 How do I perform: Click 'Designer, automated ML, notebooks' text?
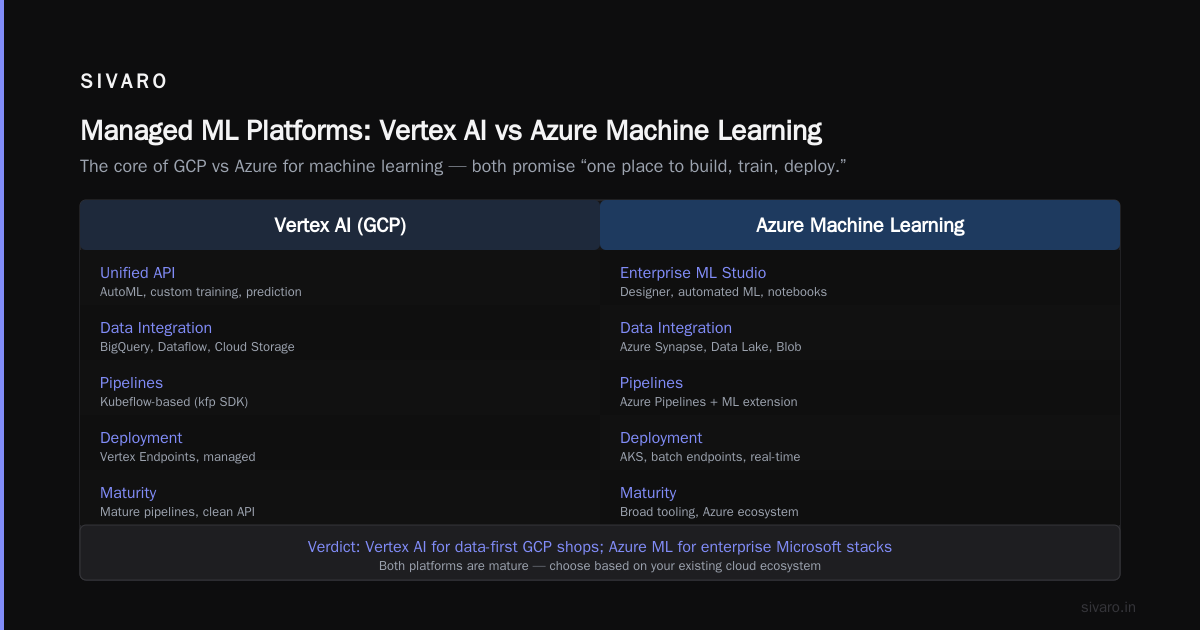click(723, 292)
